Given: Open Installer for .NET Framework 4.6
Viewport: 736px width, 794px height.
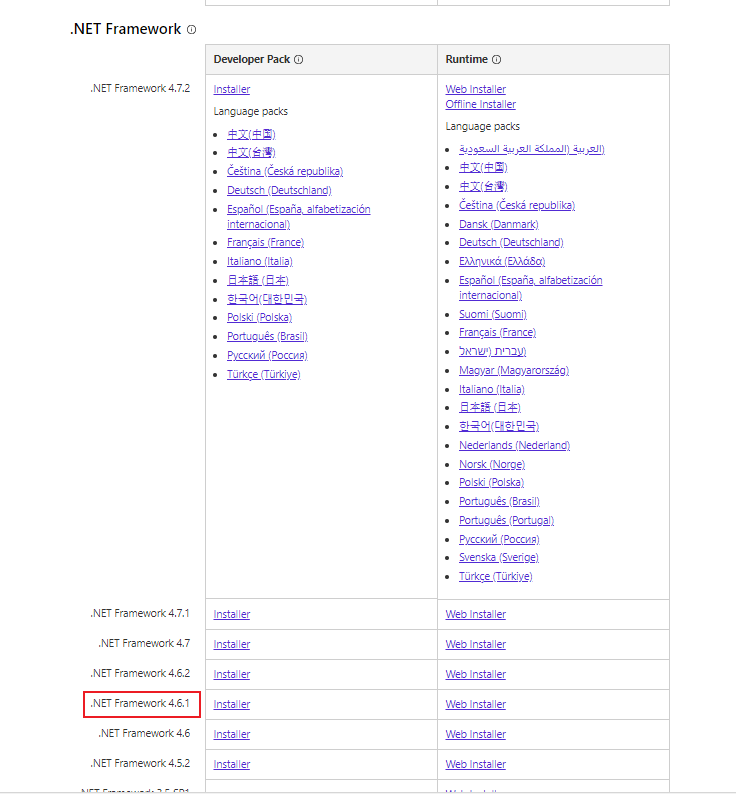Looking at the screenshot, I should (x=231, y=734).
